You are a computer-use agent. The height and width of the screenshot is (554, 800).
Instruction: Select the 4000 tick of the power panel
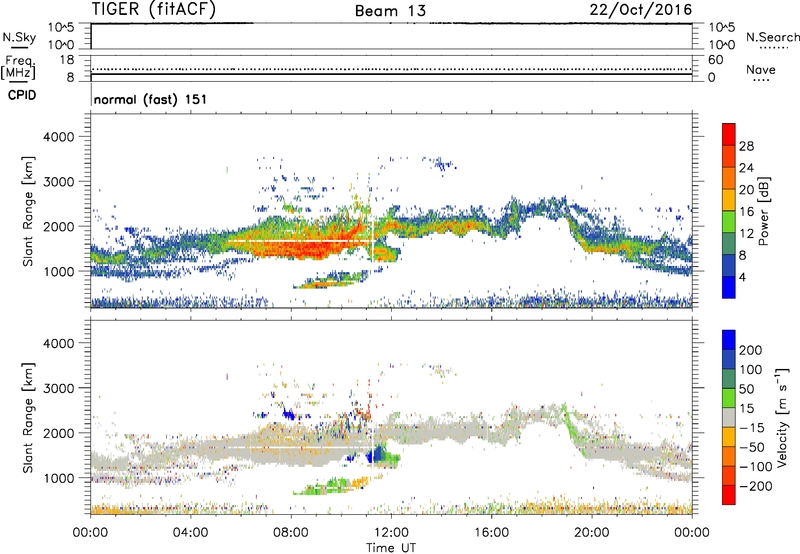point(58,137)
